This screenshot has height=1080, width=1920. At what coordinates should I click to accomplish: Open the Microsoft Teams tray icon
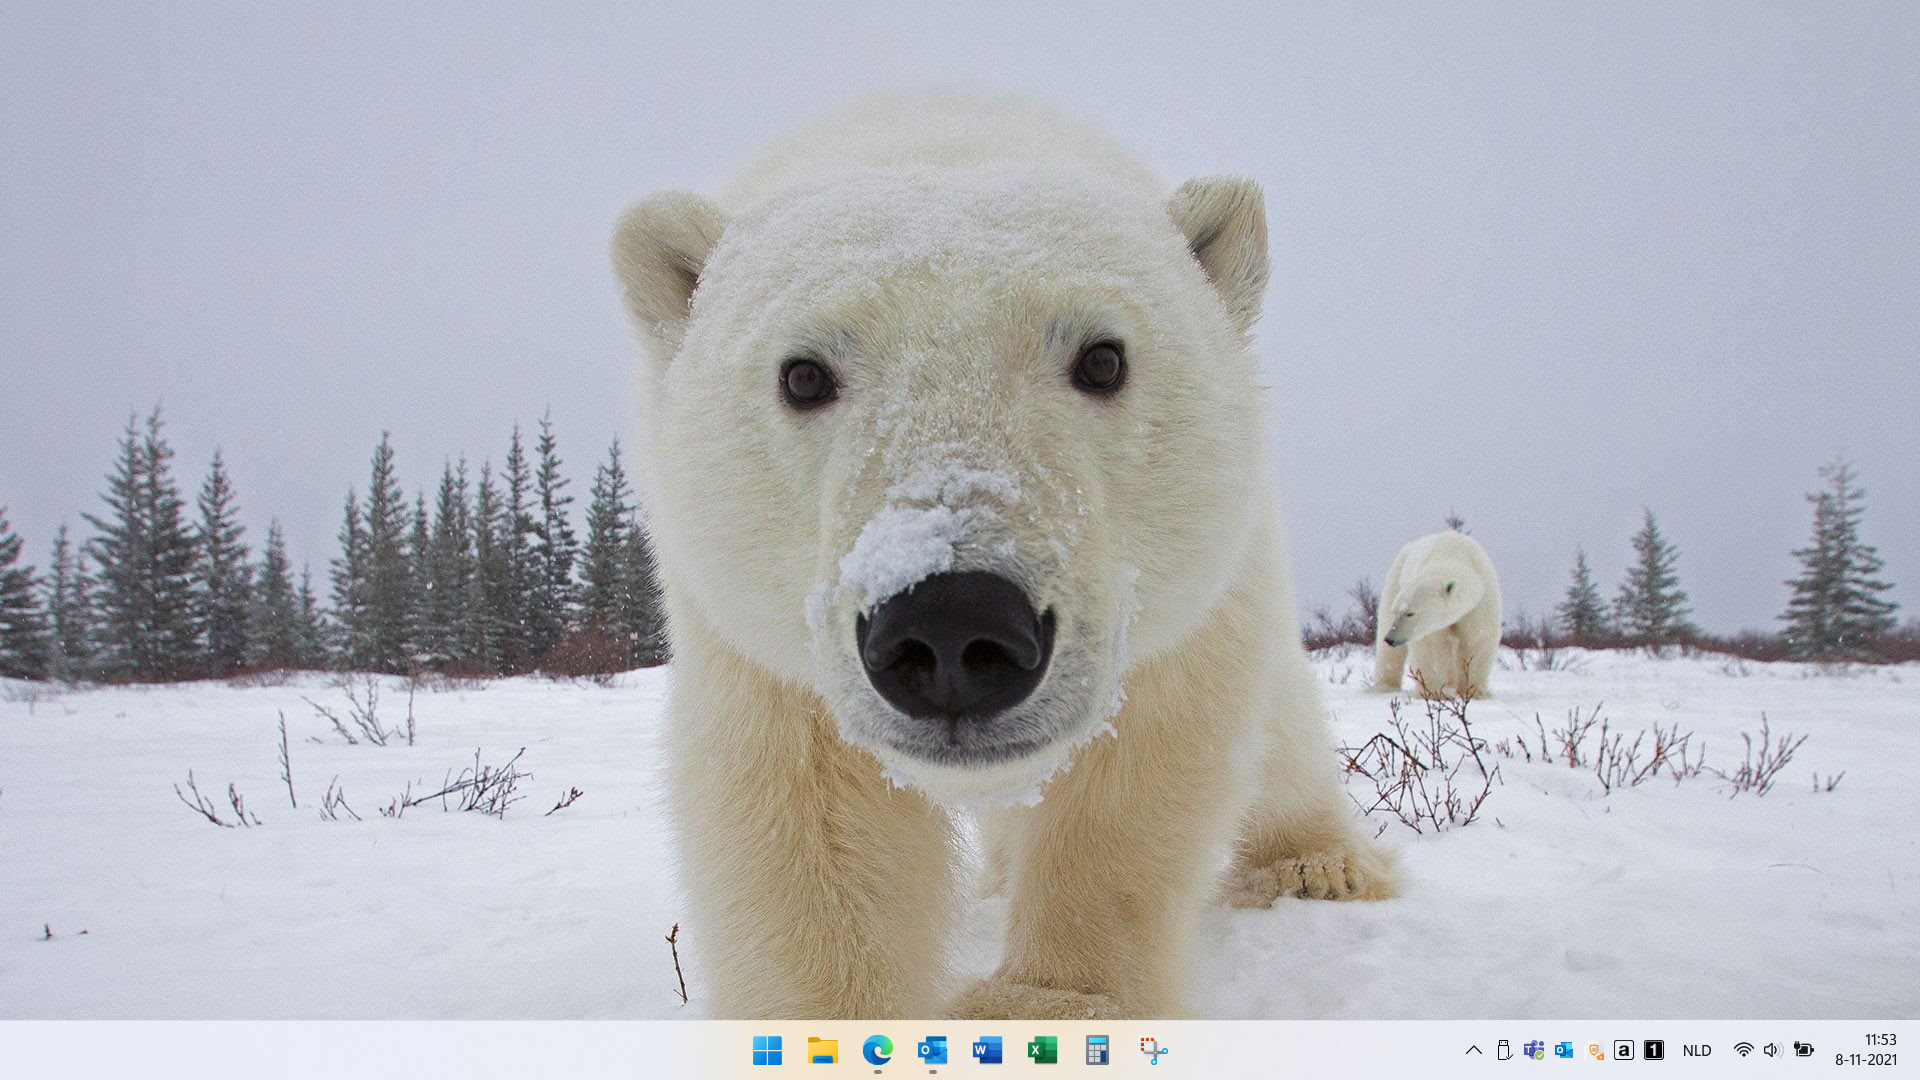pos(1533,1050)
